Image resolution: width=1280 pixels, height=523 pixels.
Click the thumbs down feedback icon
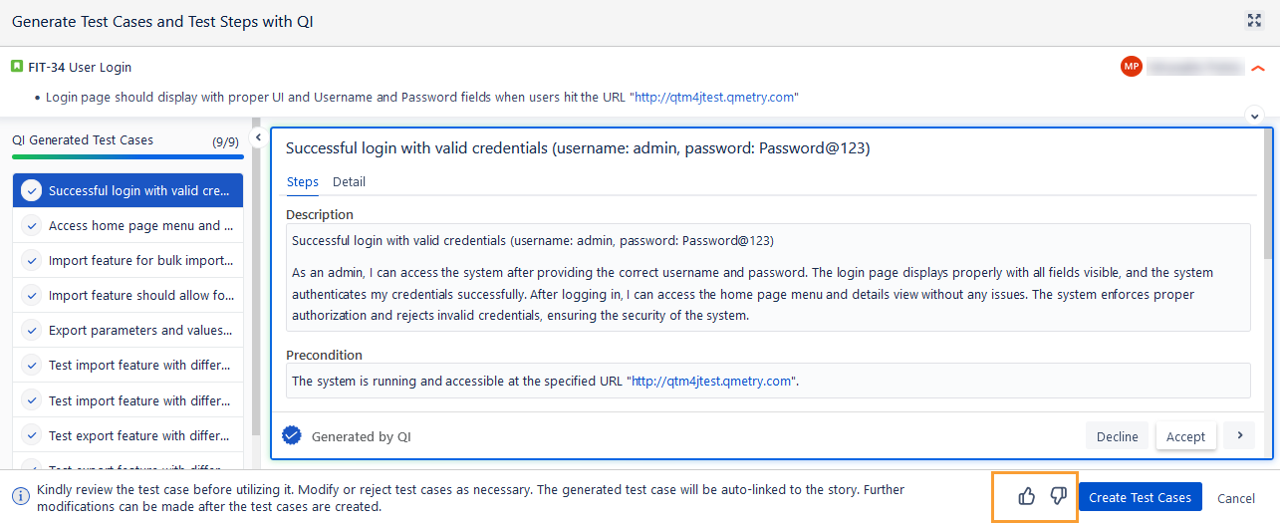pos(1059,496)
